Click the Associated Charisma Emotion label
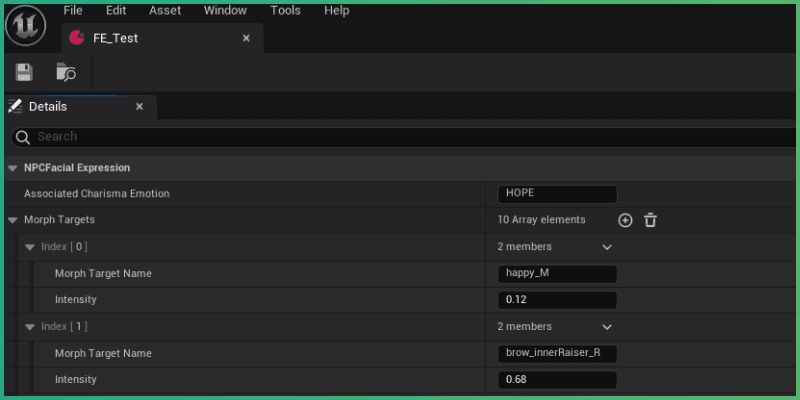 click(97, 194)
